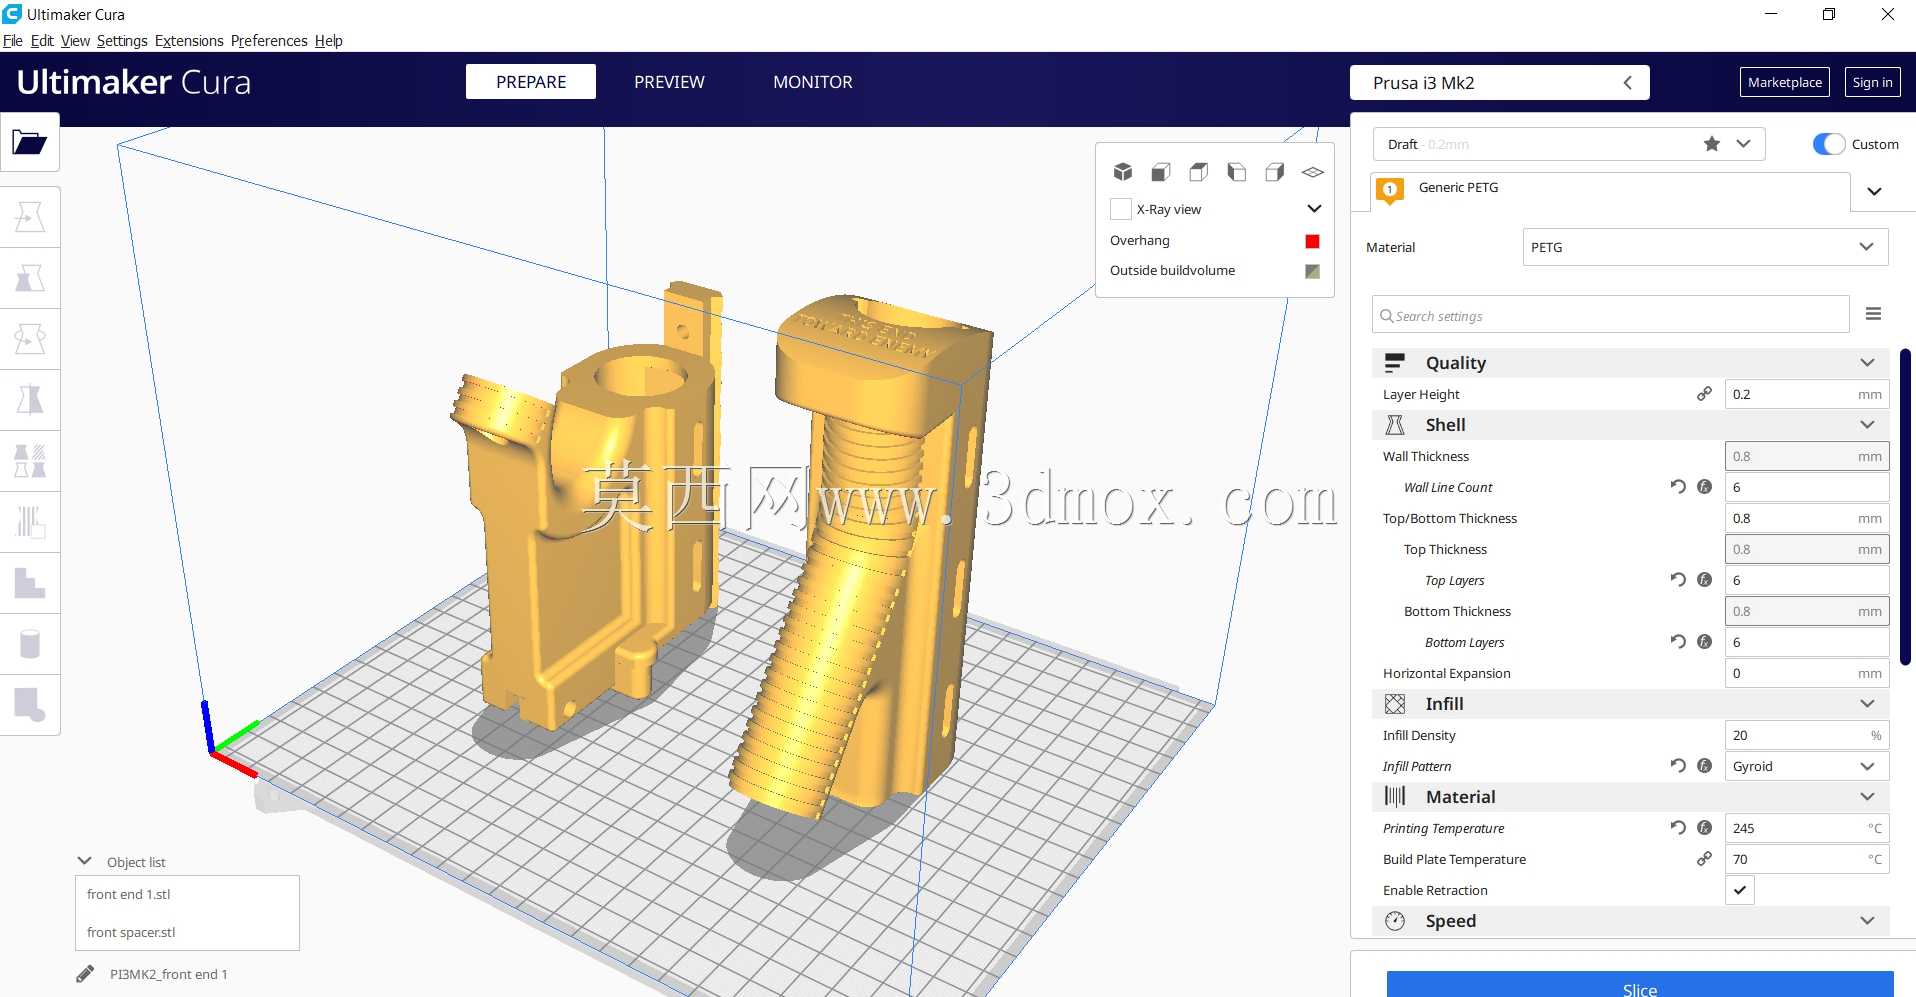
Task: Switch to 3D camera view icon
Action: coord(1123,172)
